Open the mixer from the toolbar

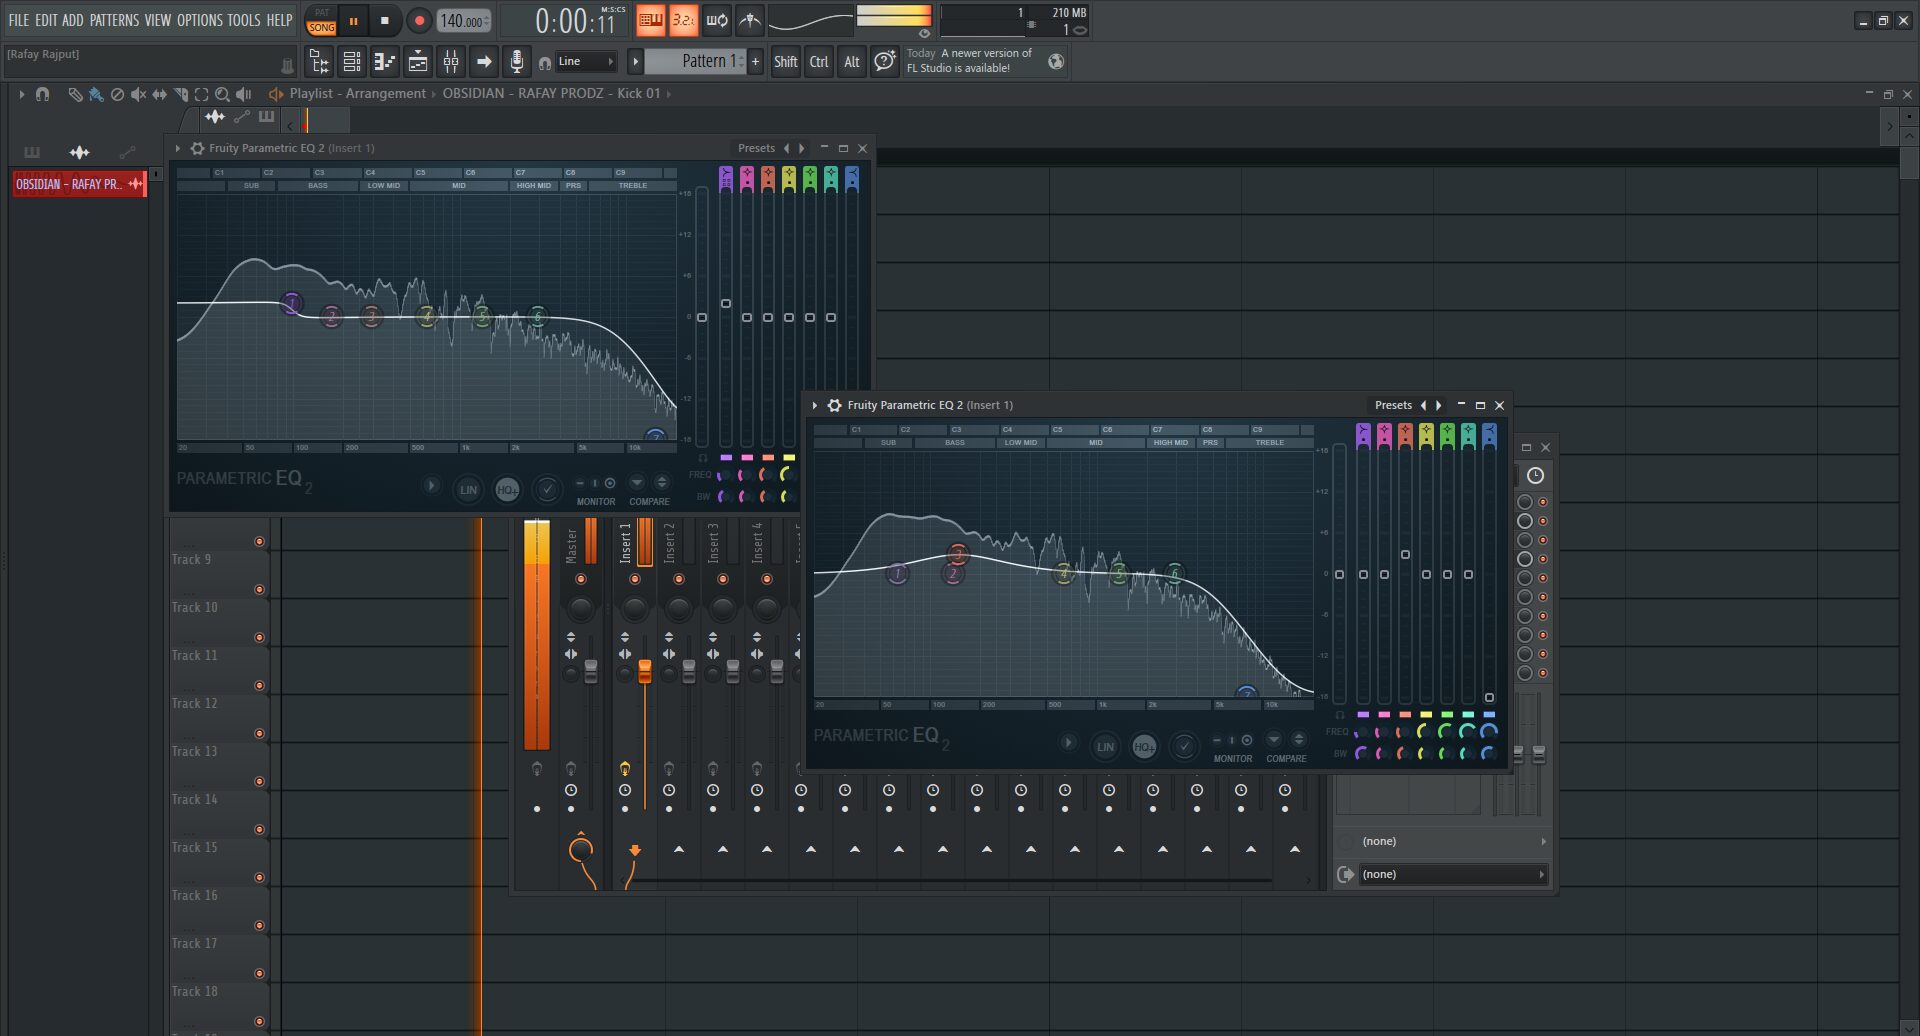coord(451,62)
